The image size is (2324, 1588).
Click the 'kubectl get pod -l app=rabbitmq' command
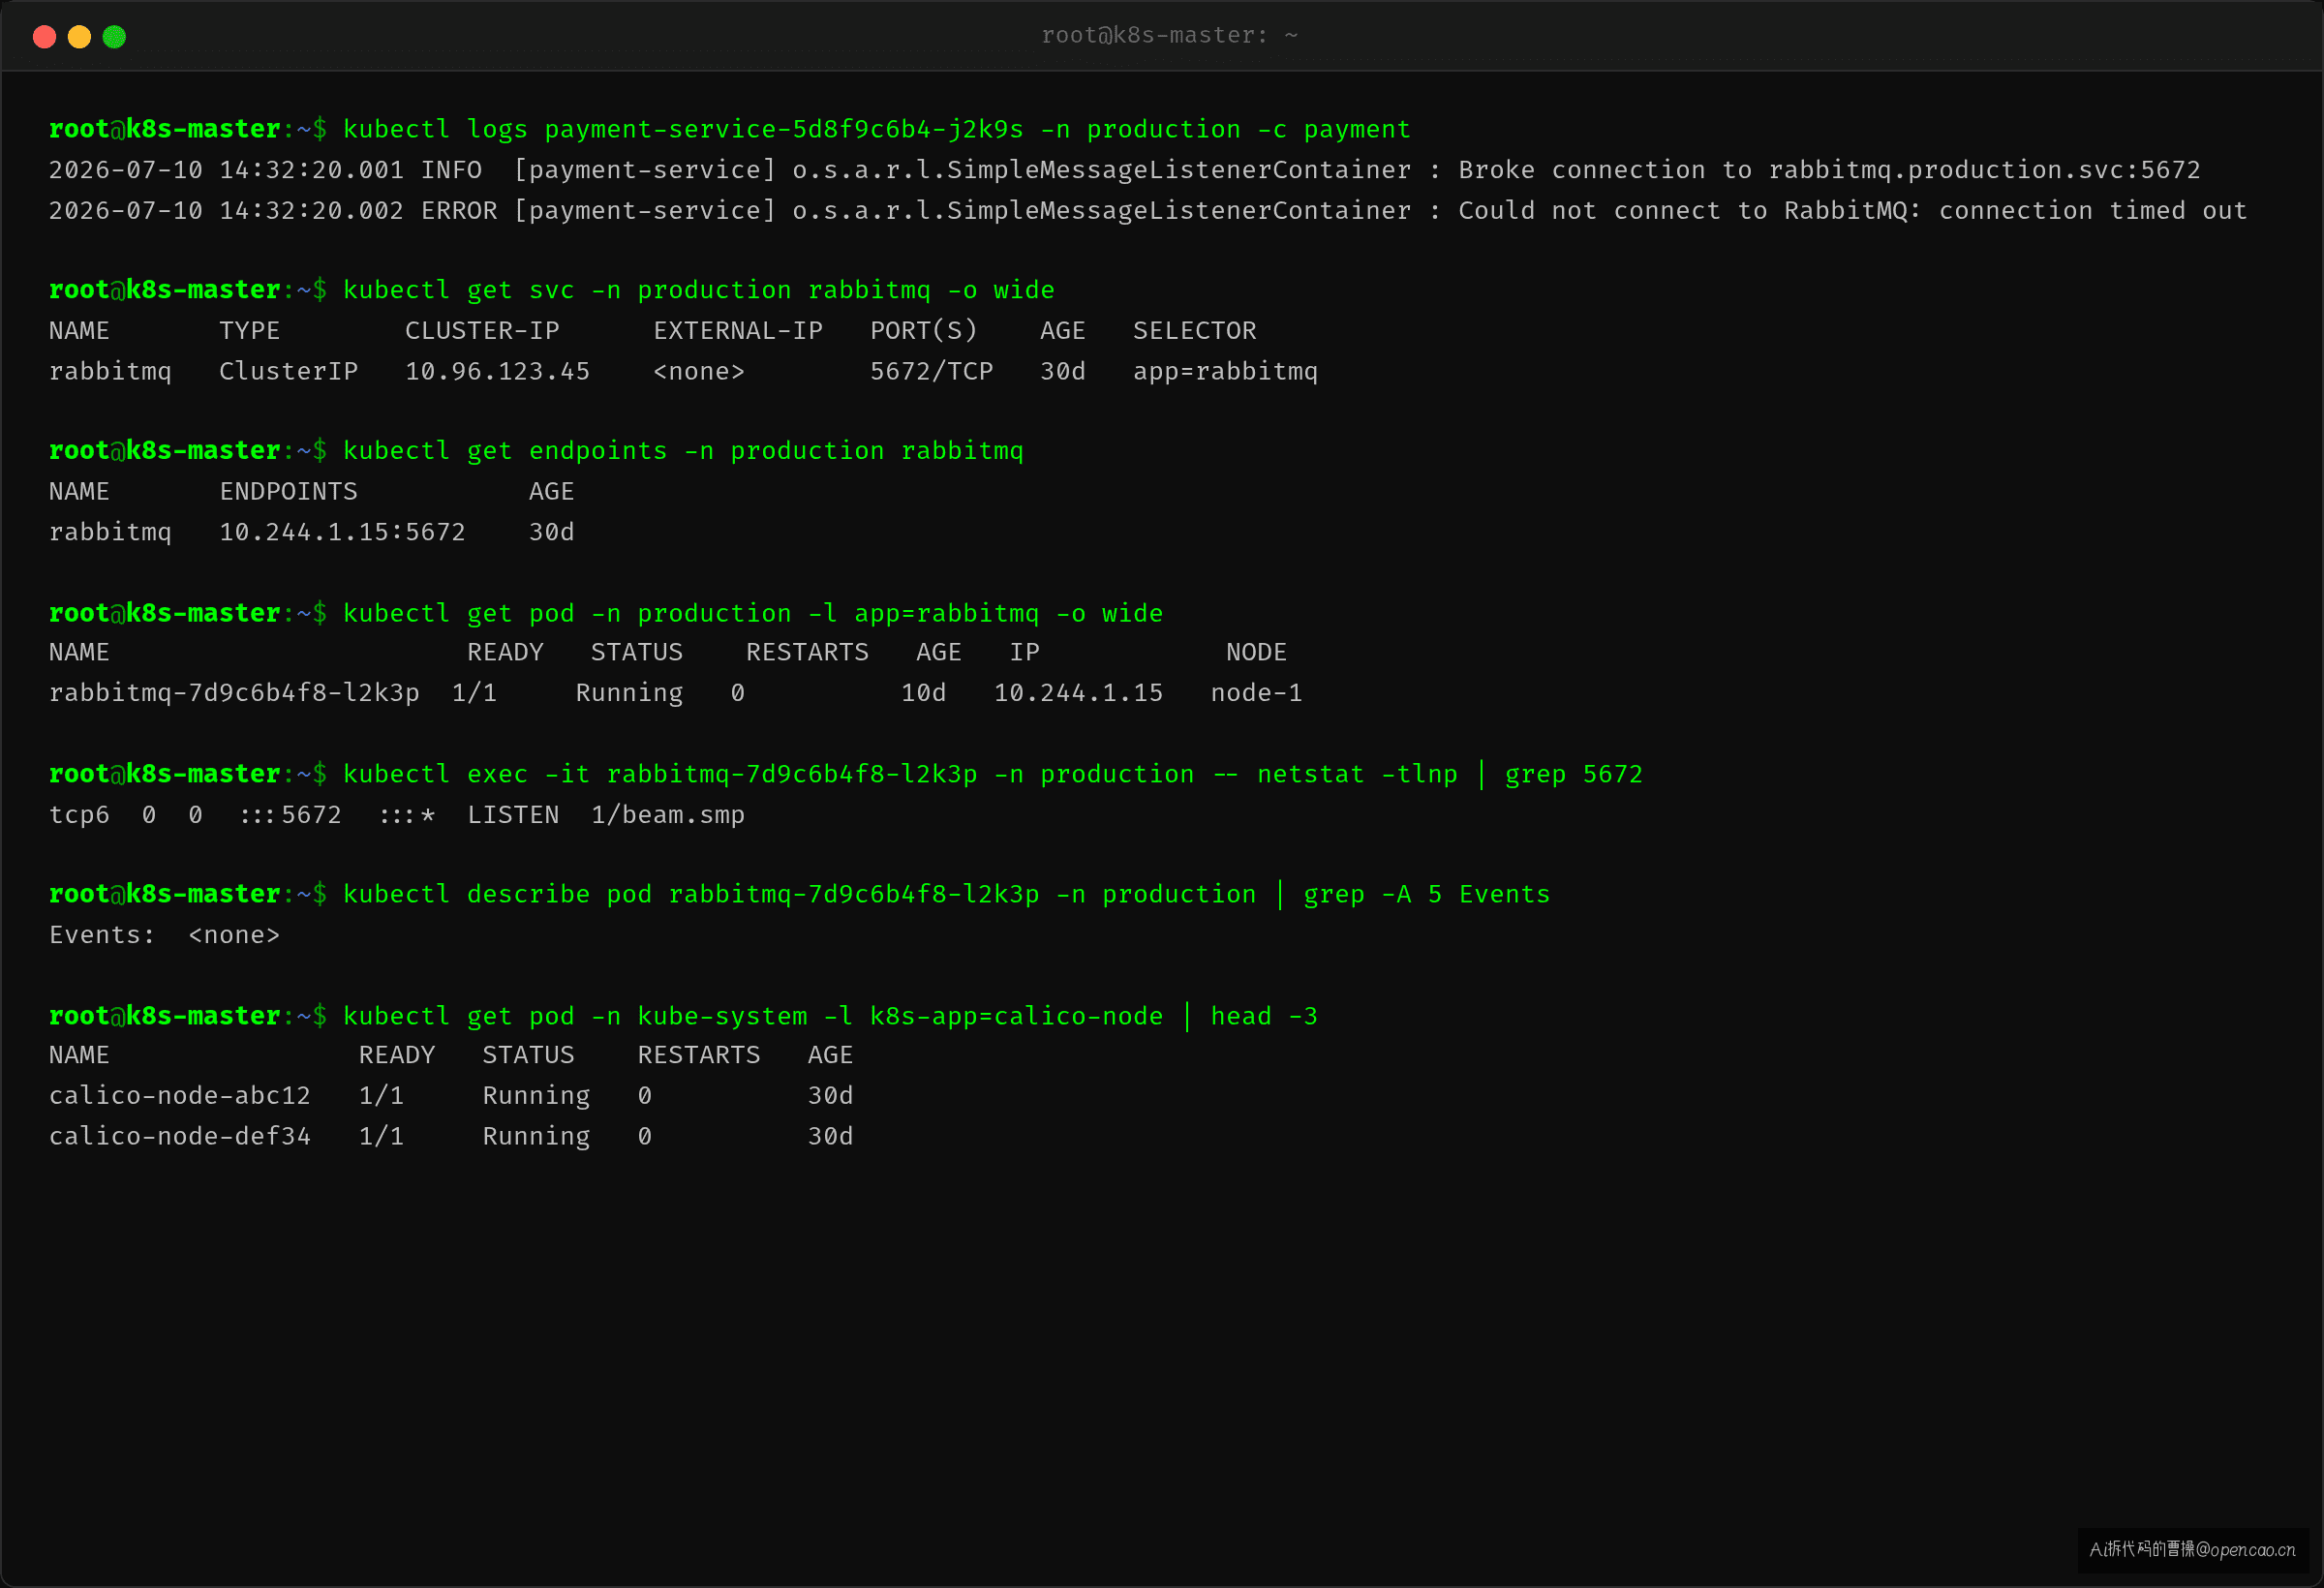pos(753,613)
